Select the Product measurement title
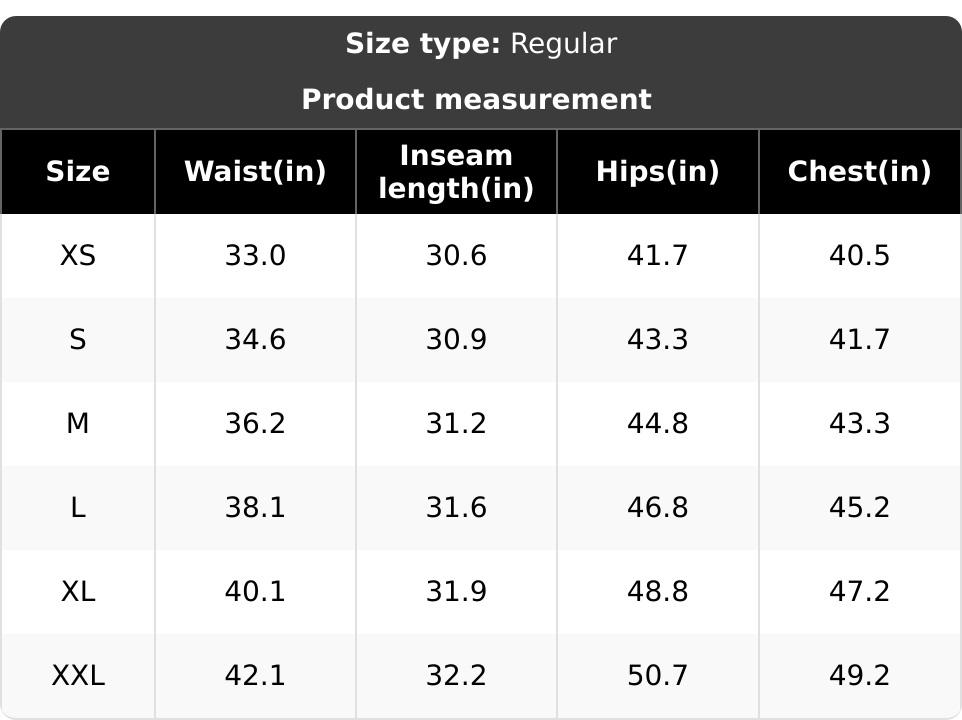The width and height of the screenshot is (962, 720). 476,99
